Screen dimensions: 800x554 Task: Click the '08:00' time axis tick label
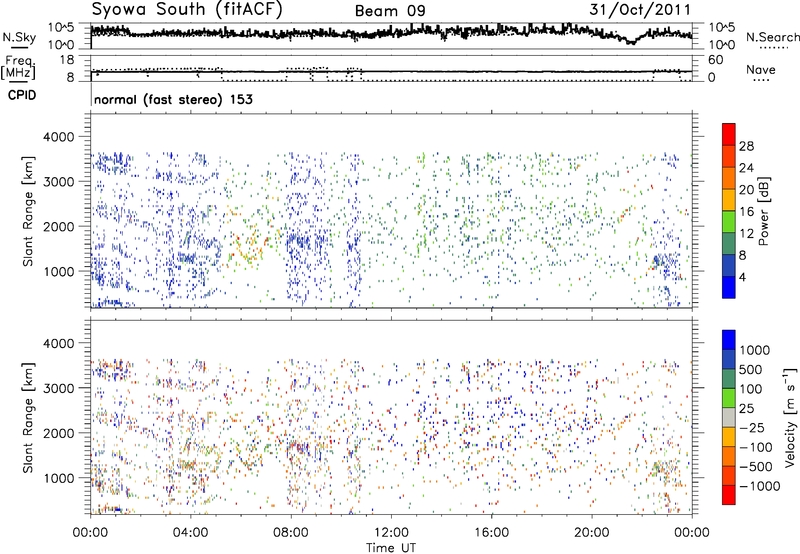(x=291, y=533)
